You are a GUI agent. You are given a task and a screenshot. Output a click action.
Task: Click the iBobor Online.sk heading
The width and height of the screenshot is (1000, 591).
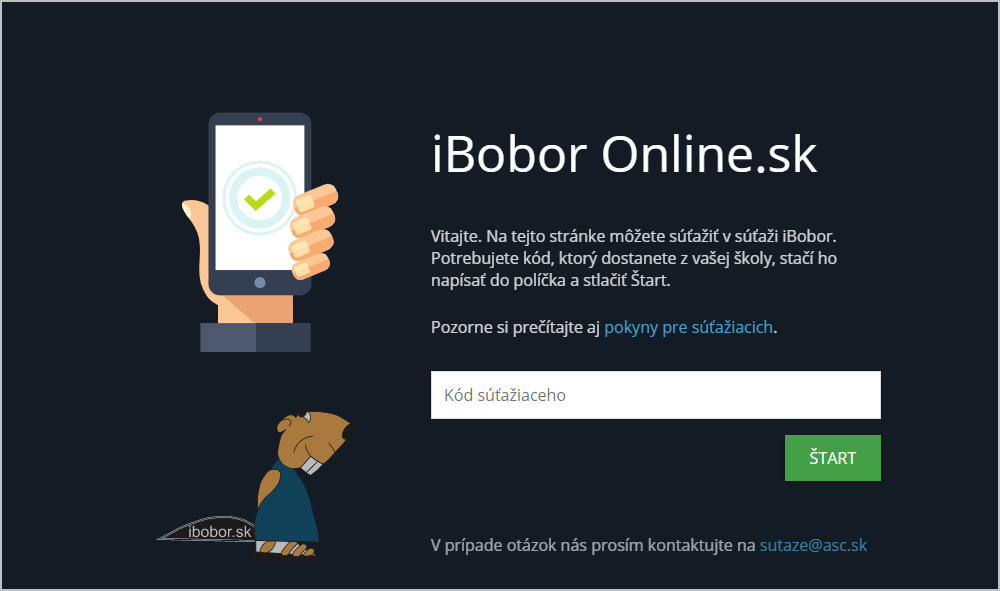point(624,154)
